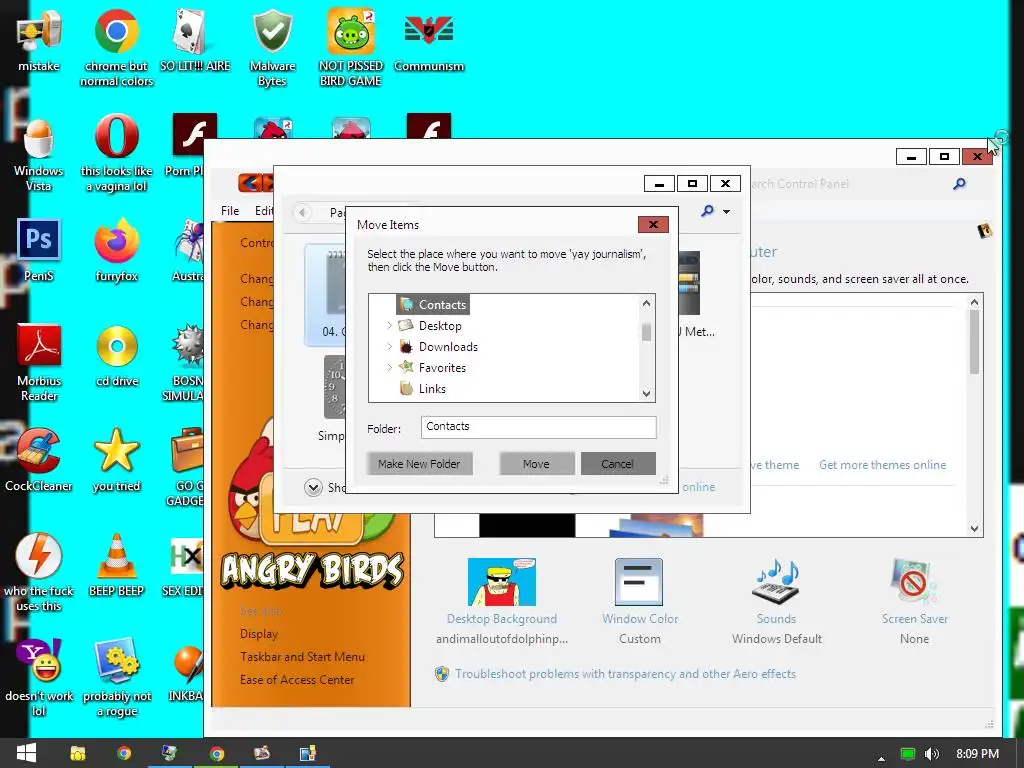Click the 8:09 PM taskbar clock
This screenshot has height=768, width=1024.
coord(977,754)
